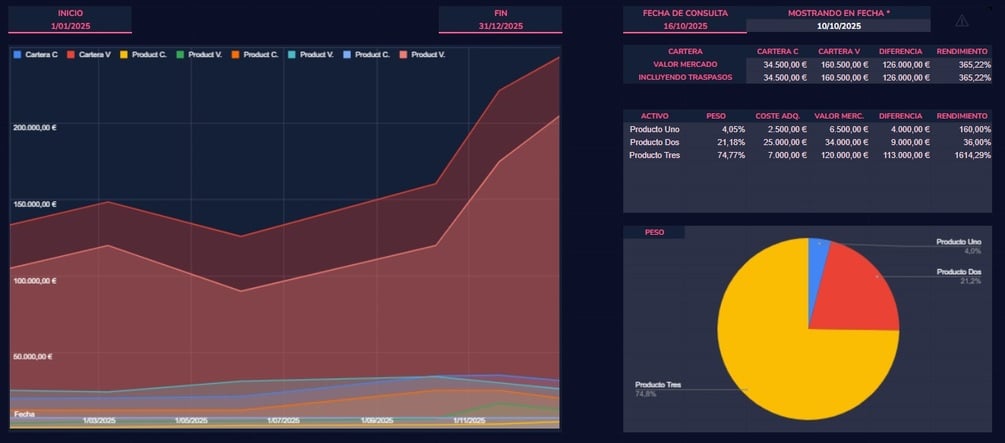Image resolution: width=1005 pixels, height=443 pixels.
Task: Click the PESO header in assets table
Action: (716, 116)
